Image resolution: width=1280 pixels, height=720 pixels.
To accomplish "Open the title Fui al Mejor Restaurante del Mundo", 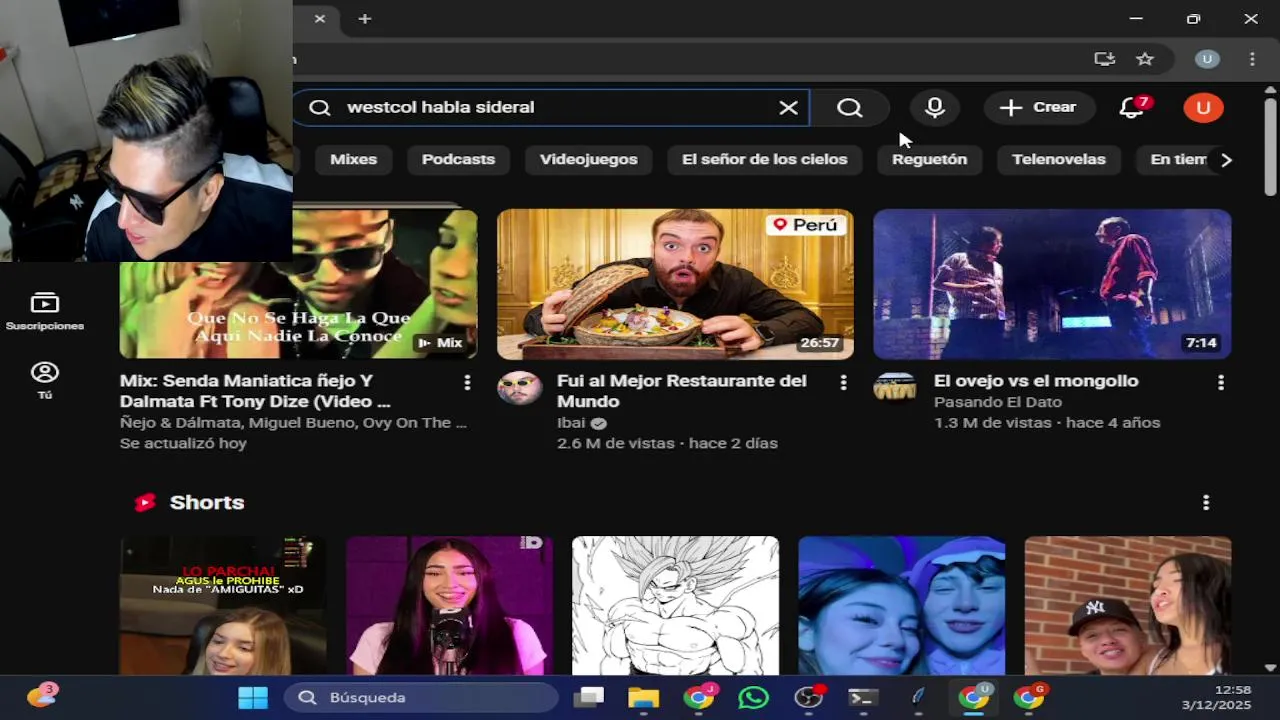I will (x=682, y=391).
